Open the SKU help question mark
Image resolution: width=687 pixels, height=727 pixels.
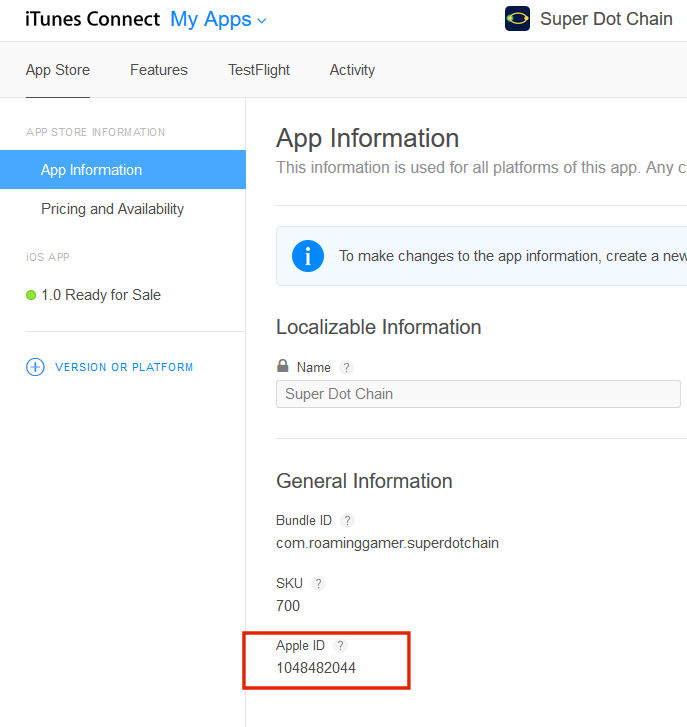(x=318, y=583)
